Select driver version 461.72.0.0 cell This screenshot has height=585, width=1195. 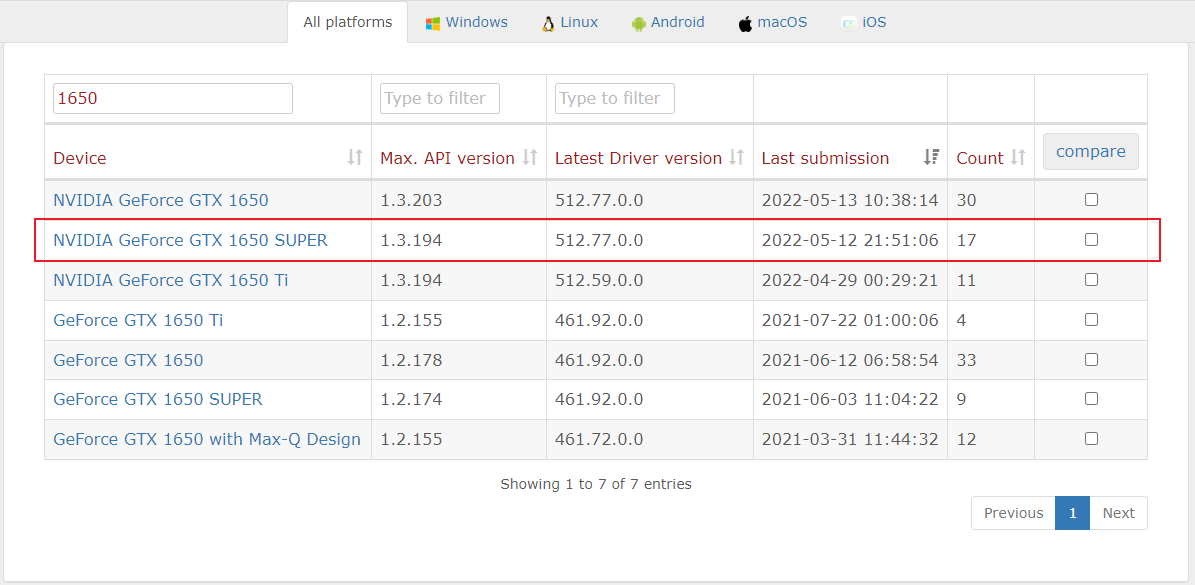[599, 440]
